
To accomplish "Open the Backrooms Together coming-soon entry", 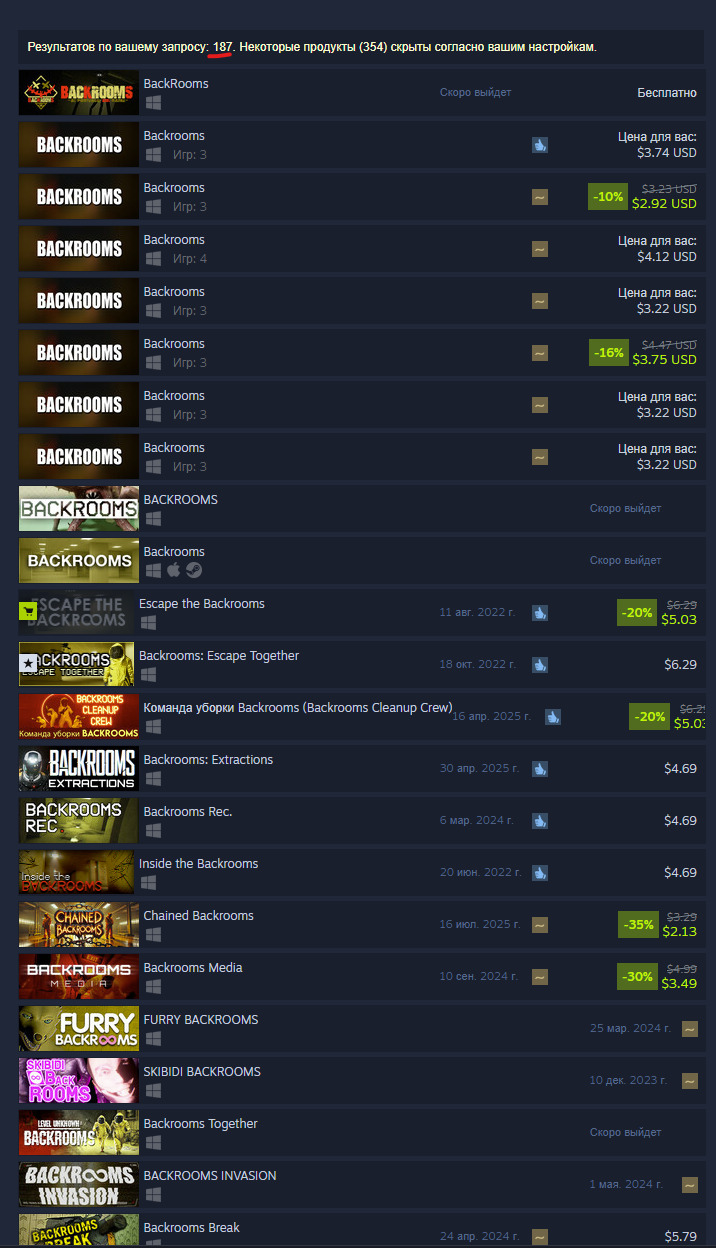I will tap(361, 1133).
